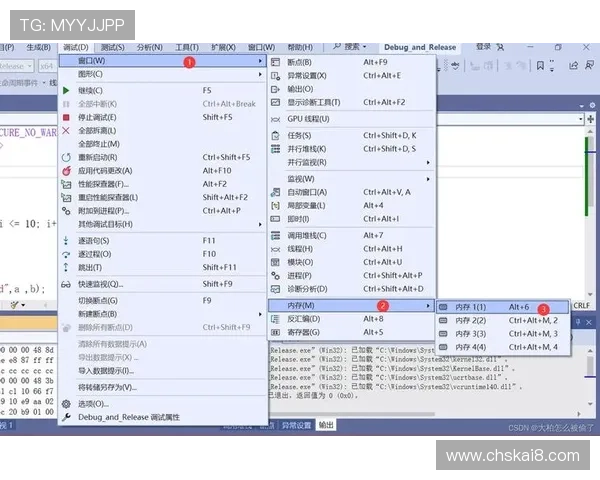The width and height of the screenshot is (600, 480).
Task: Open the Help (帮助) menu
Action: click(300, 47)
